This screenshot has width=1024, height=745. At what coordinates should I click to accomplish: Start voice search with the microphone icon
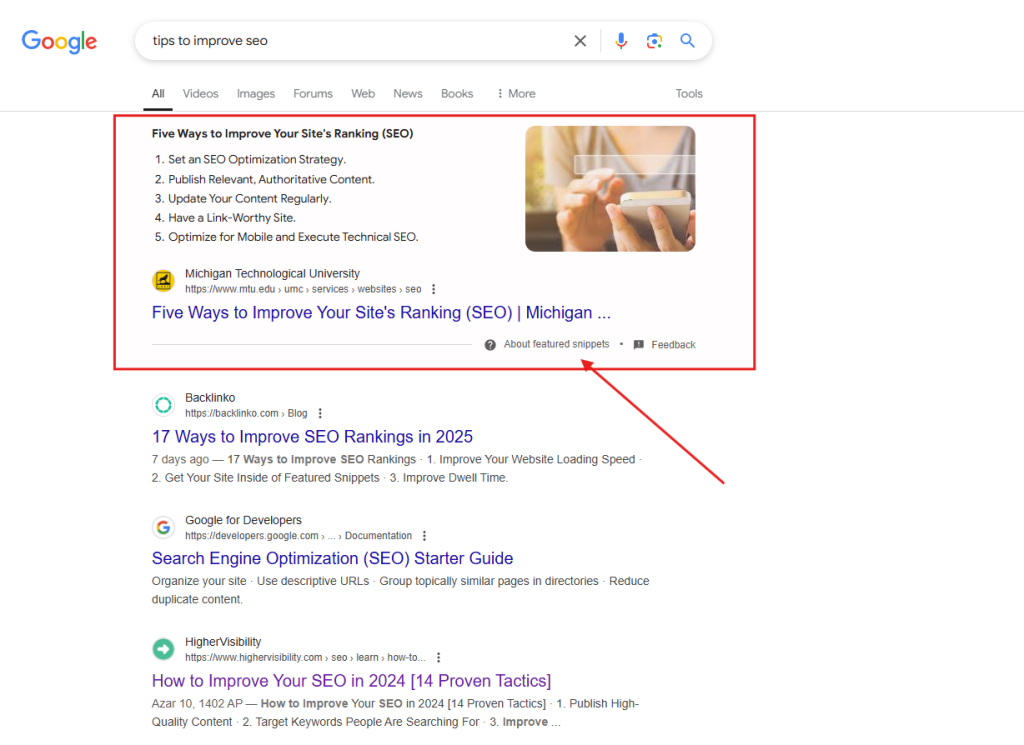coord(621,41)
